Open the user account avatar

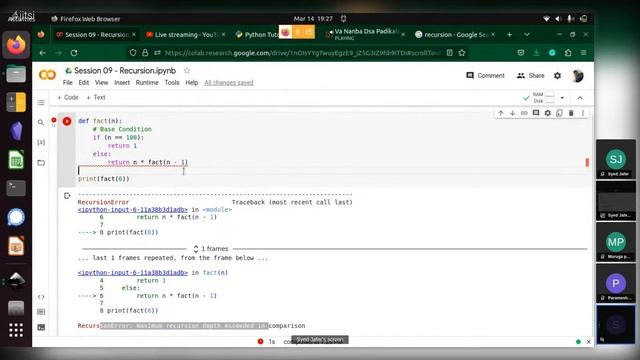tap(578, 76)
